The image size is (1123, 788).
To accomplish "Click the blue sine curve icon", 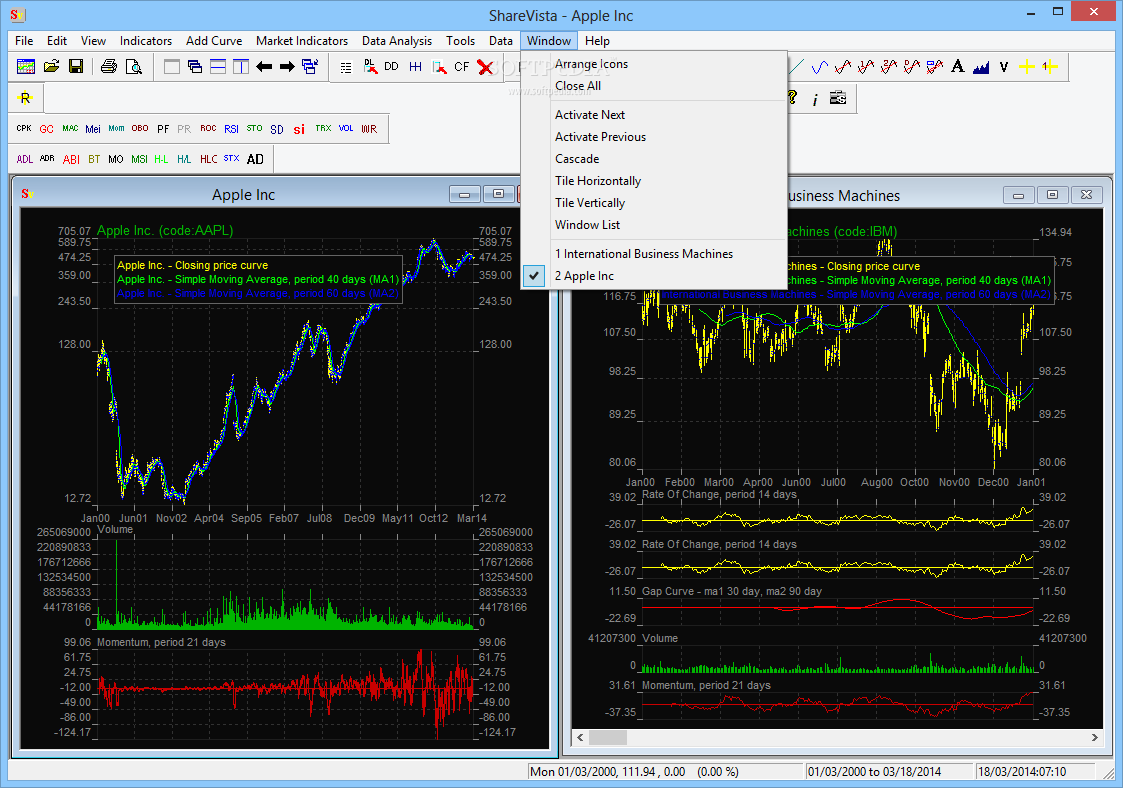I will click(x=819, y=67).
